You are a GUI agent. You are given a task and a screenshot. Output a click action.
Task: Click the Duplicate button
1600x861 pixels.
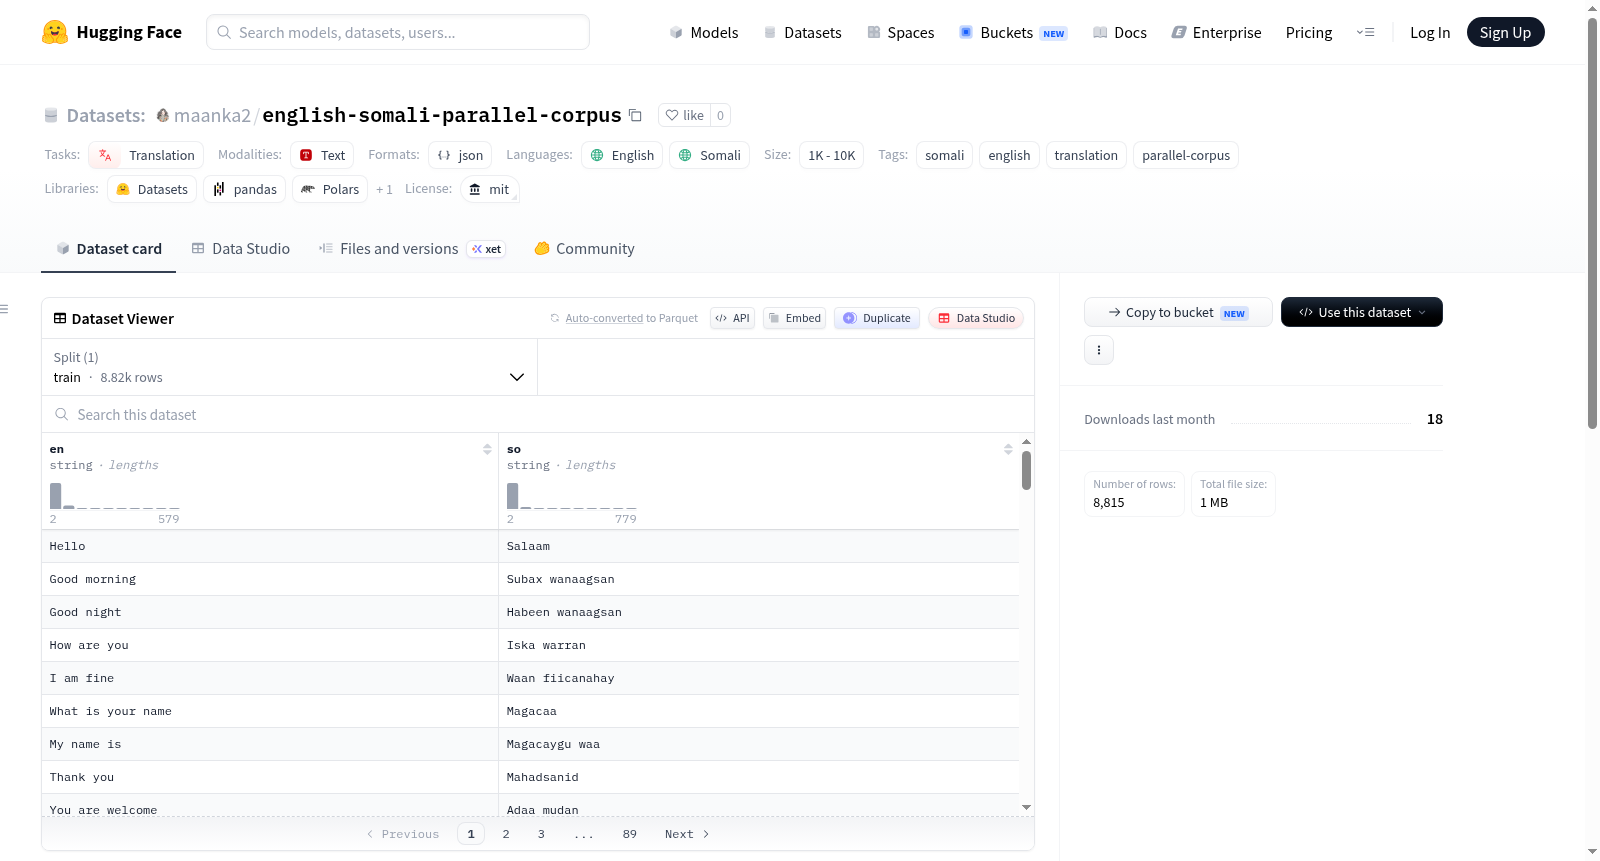[877, 318]
